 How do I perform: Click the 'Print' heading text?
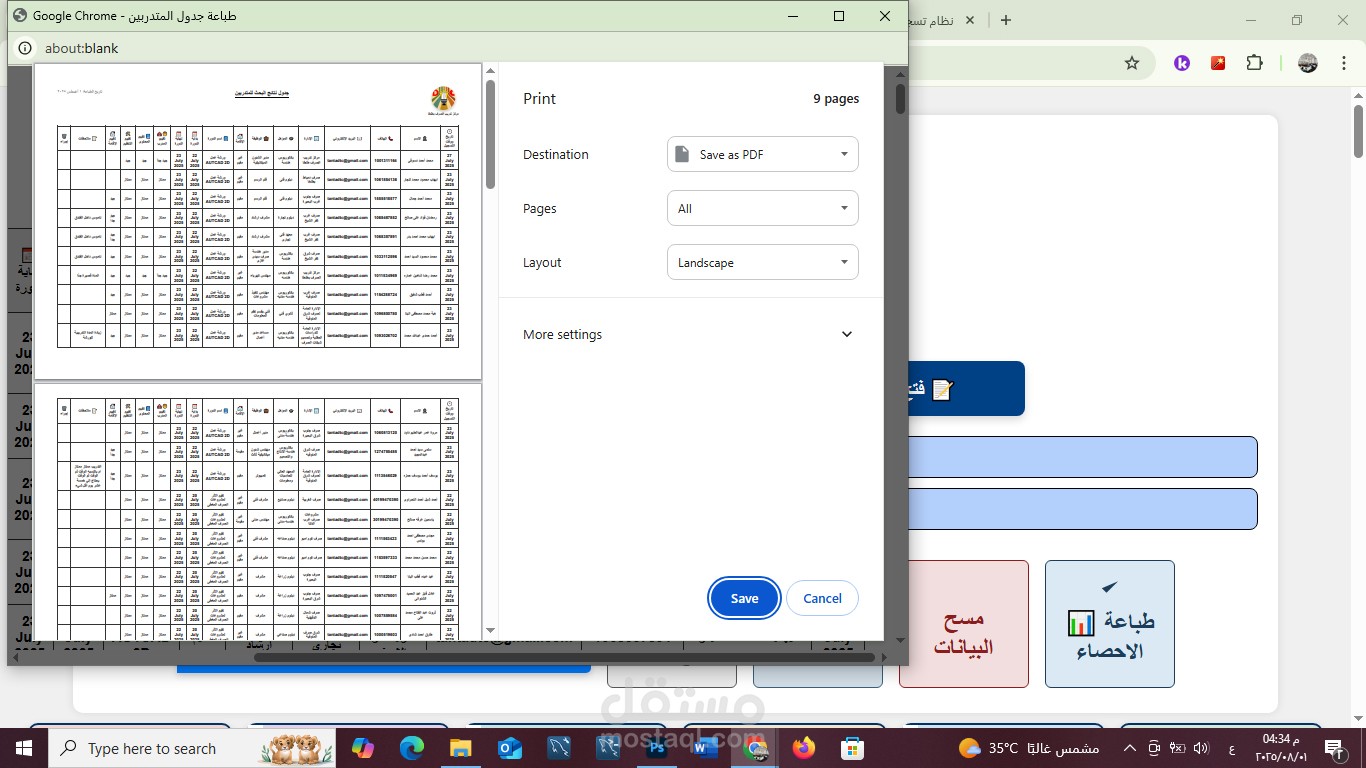(x=539, y=98)
